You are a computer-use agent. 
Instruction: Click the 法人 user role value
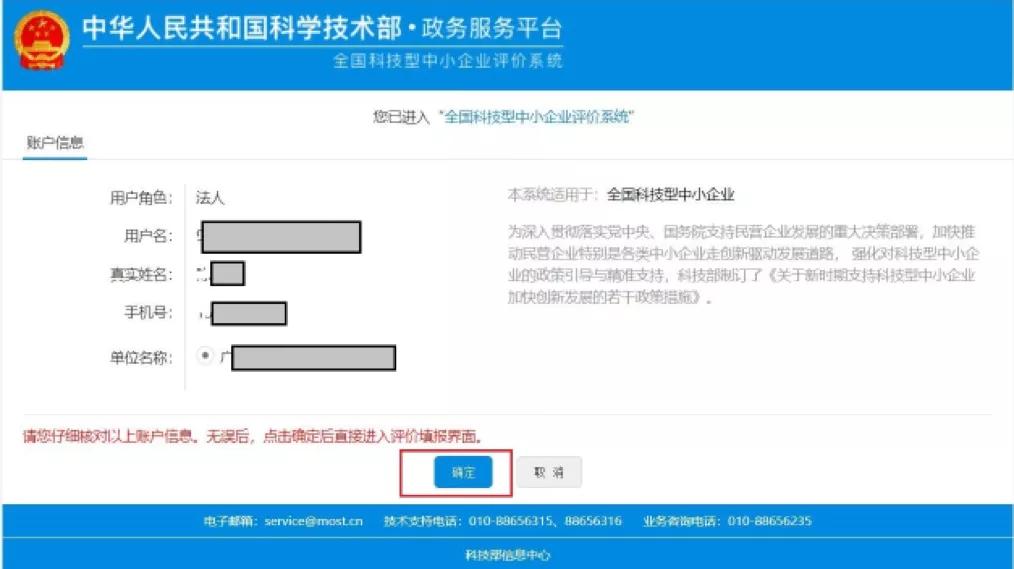(x=210, y=198)
